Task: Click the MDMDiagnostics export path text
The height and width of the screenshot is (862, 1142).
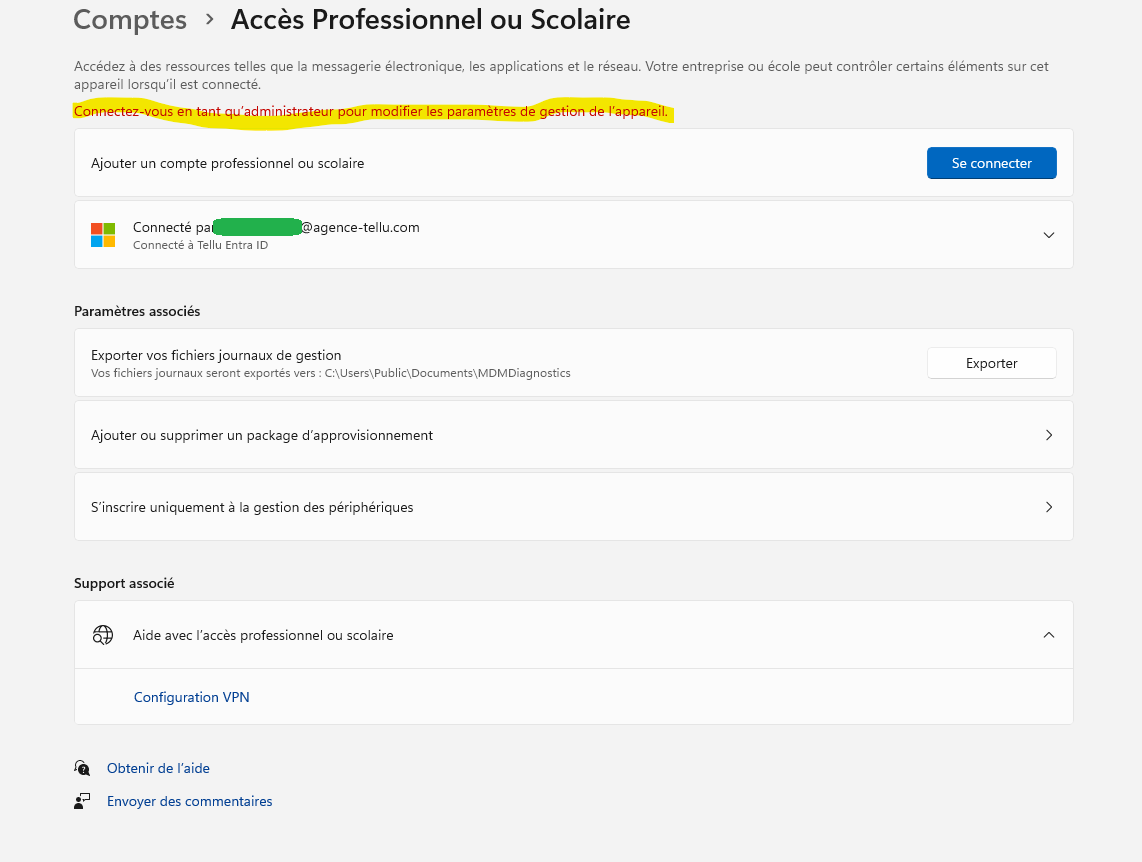Action: (x=447, y=373)
